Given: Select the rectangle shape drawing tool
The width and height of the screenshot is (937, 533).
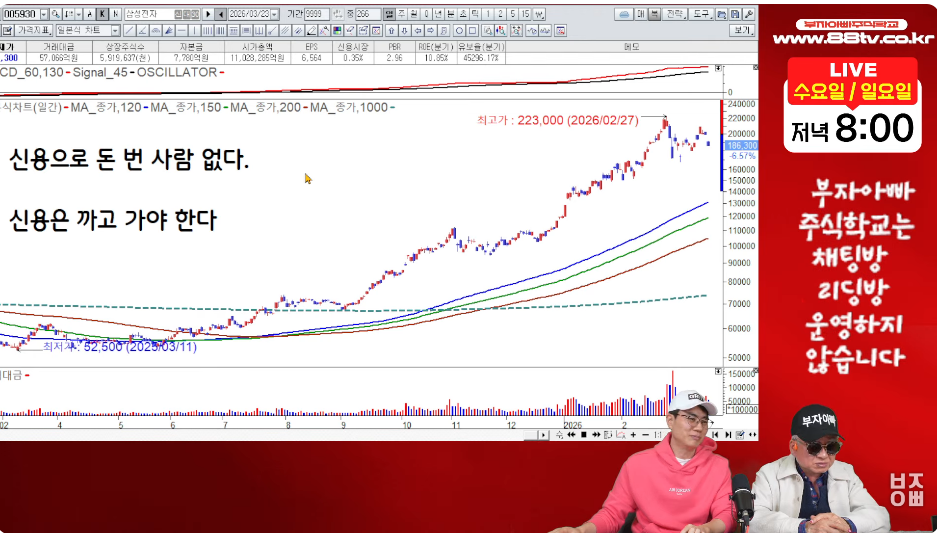Looking at the screenshot, I should coord(473,30).
